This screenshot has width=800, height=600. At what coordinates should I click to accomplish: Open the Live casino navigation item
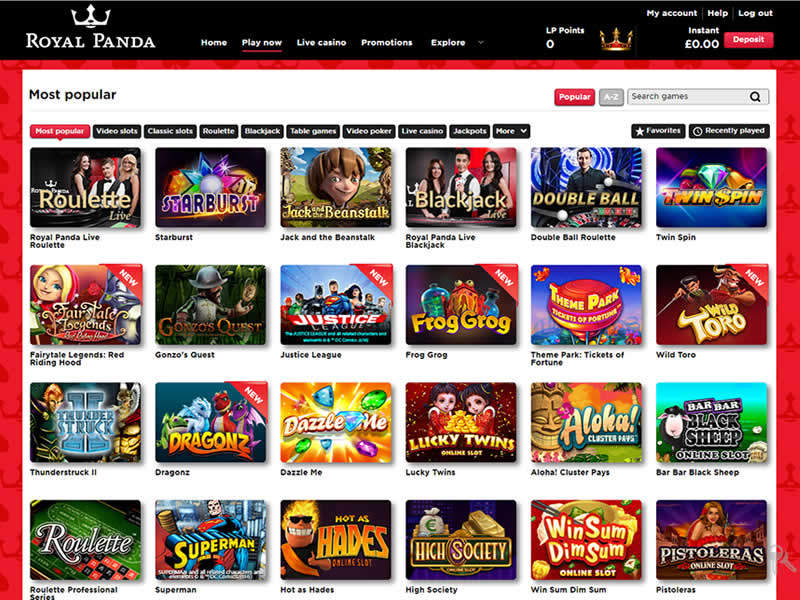(321, 43)
